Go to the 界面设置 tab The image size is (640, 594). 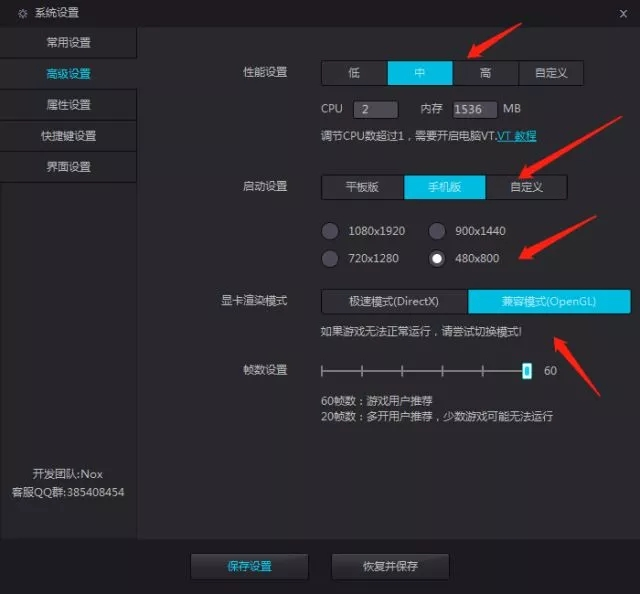coord(68,167)
